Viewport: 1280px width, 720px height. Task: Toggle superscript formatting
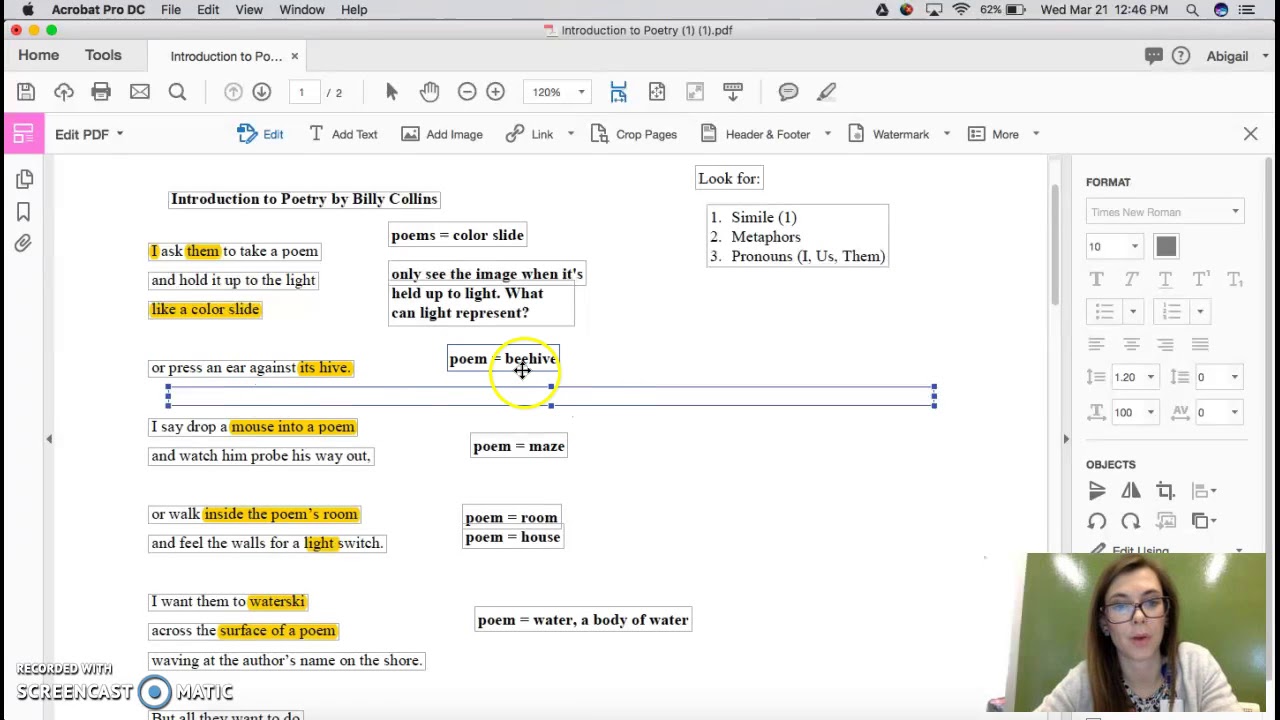[1200, 280]
